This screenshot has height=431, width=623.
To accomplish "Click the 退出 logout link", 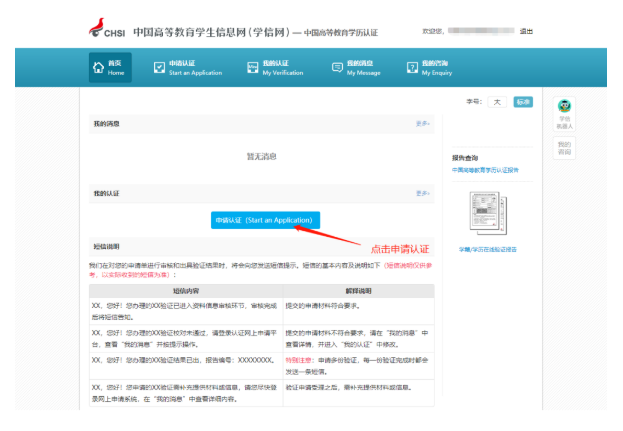I will (526, 31).
